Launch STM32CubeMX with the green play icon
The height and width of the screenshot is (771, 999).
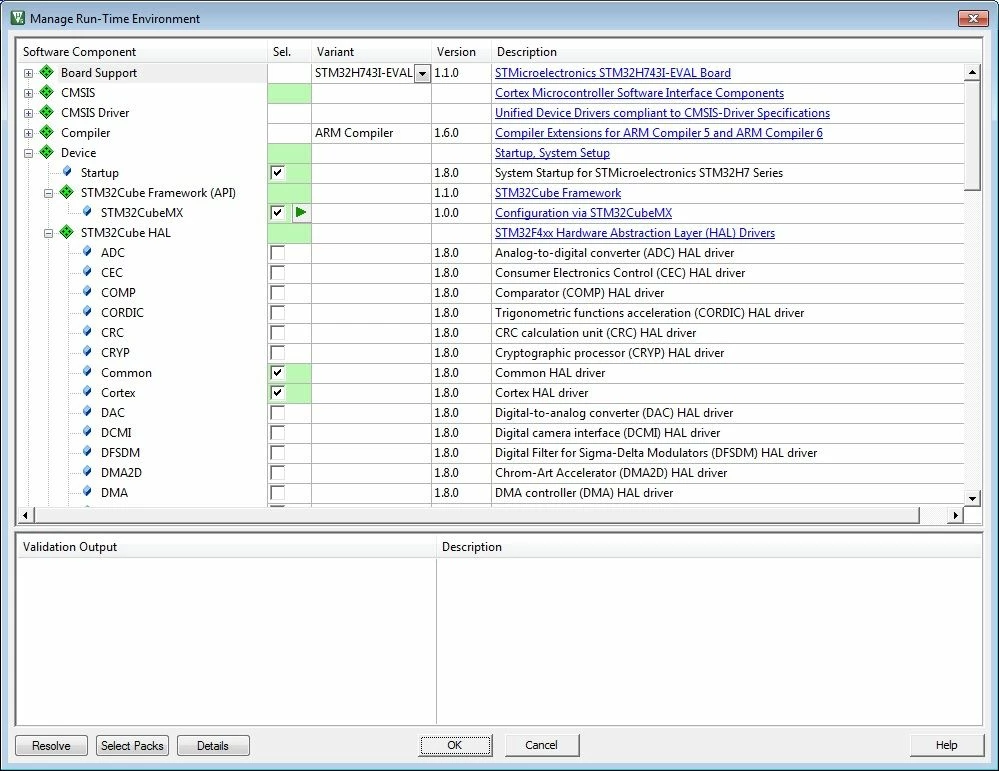[x=301, y=212]
